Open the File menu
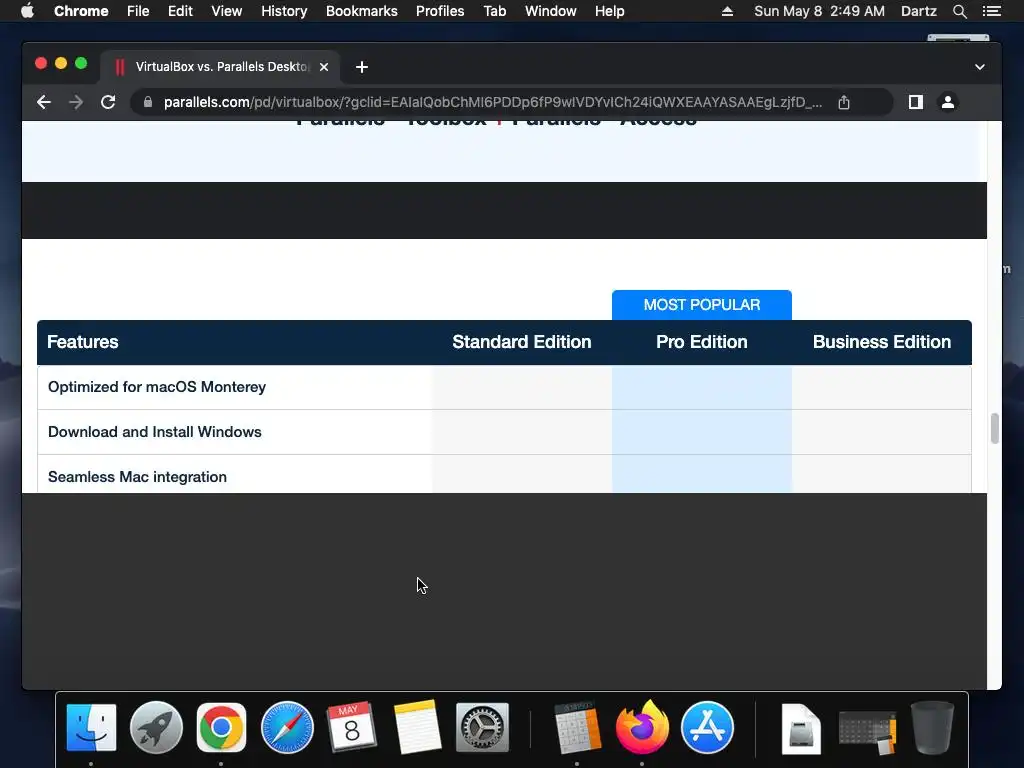This screenshot has width=1024, height=768. (138, 11)
